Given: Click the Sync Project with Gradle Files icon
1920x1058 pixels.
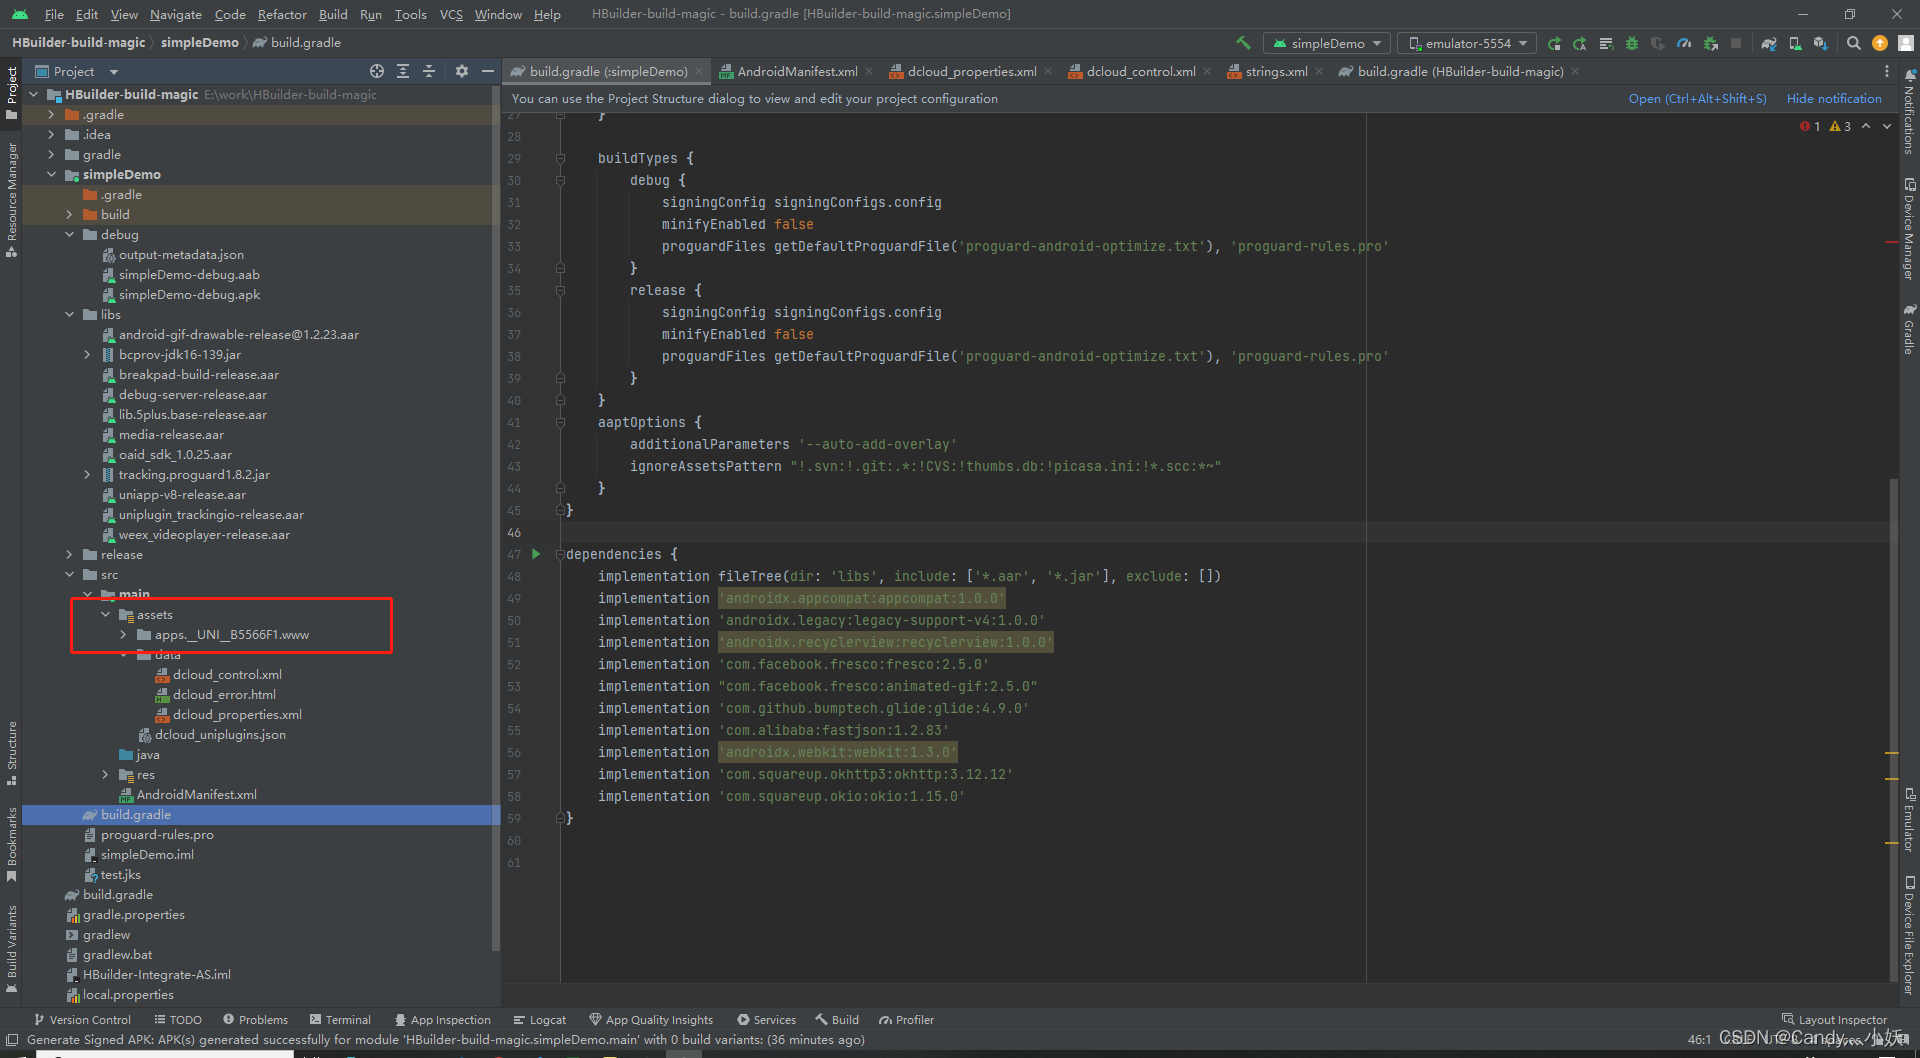Looking at the screenshot, I should [x=1769, y=43].
